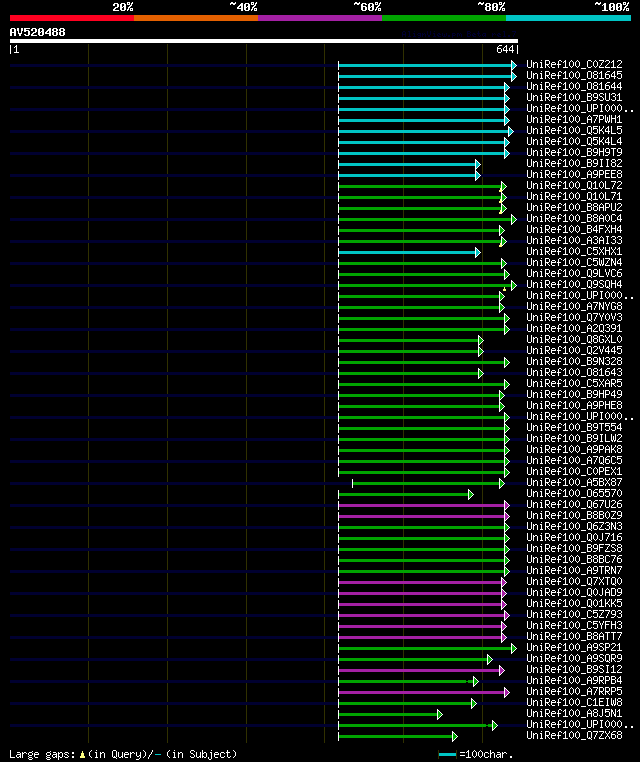Image resolution: width=640 pixels, height=762 pixels.
Task: Click the cyan ~100% identity legend segment
Action: 568,18
